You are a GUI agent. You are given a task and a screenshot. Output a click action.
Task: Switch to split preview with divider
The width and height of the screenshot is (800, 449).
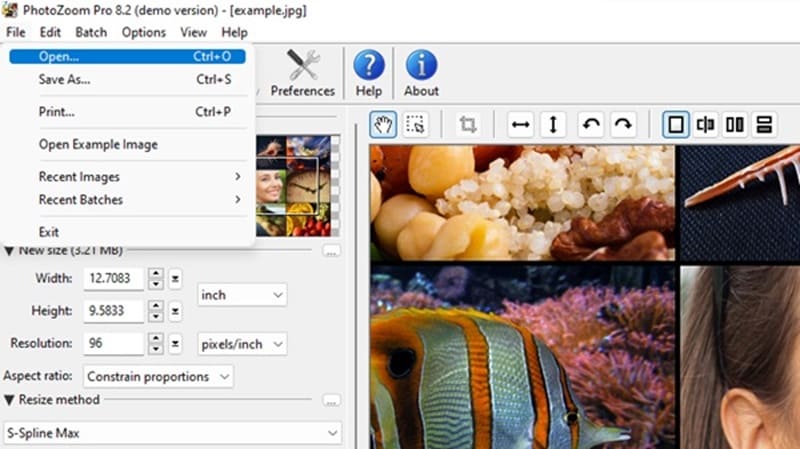point(705,124)
